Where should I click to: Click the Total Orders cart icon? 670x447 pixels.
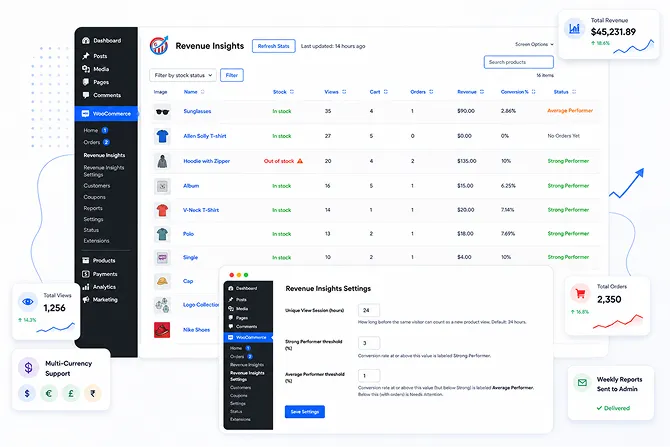click(580, 294)
